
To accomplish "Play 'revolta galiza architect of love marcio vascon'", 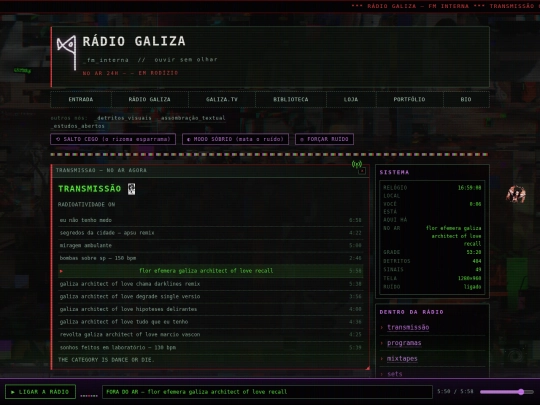I will [210, 335].
